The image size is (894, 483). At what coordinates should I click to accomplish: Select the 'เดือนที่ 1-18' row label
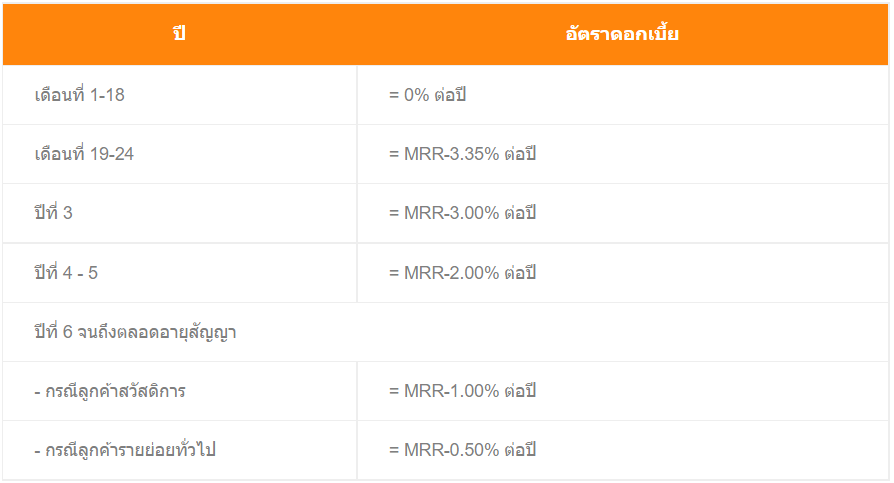click(x=79, y=95)
